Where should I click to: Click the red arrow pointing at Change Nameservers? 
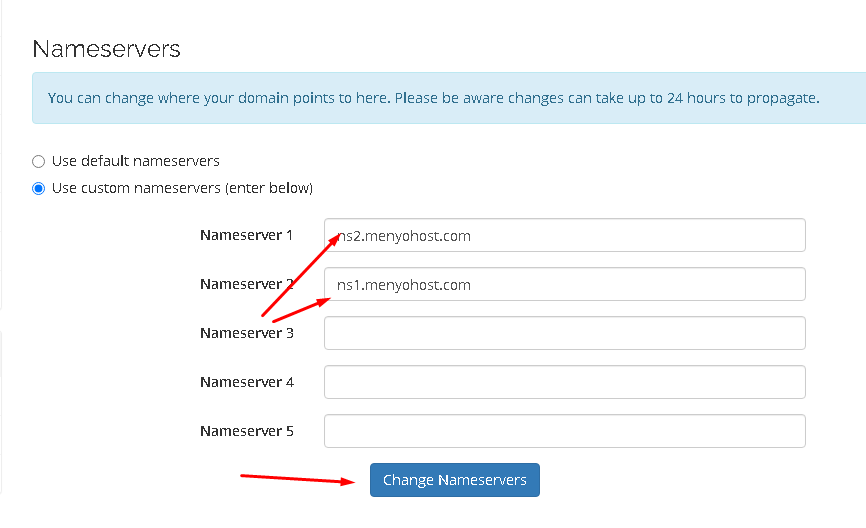[x=298, y=478]
